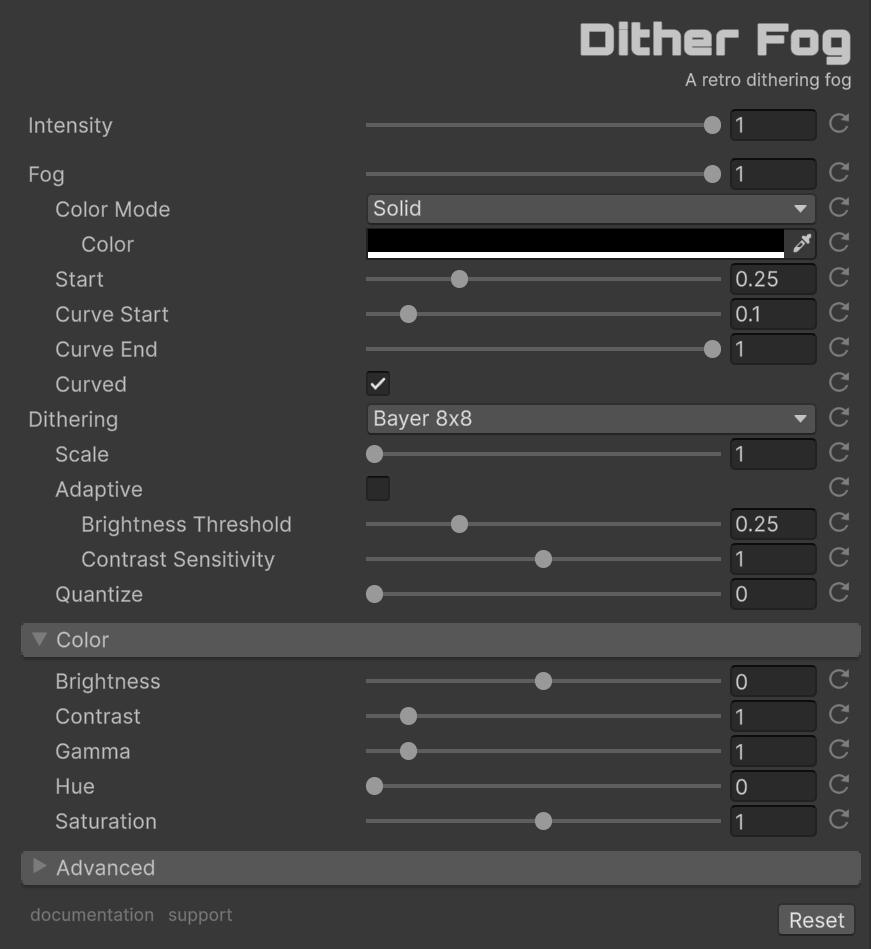Click the Contrast value input field
Image resolution: width=871 pixels, height=949 pixels.
(x=773, y=717)
